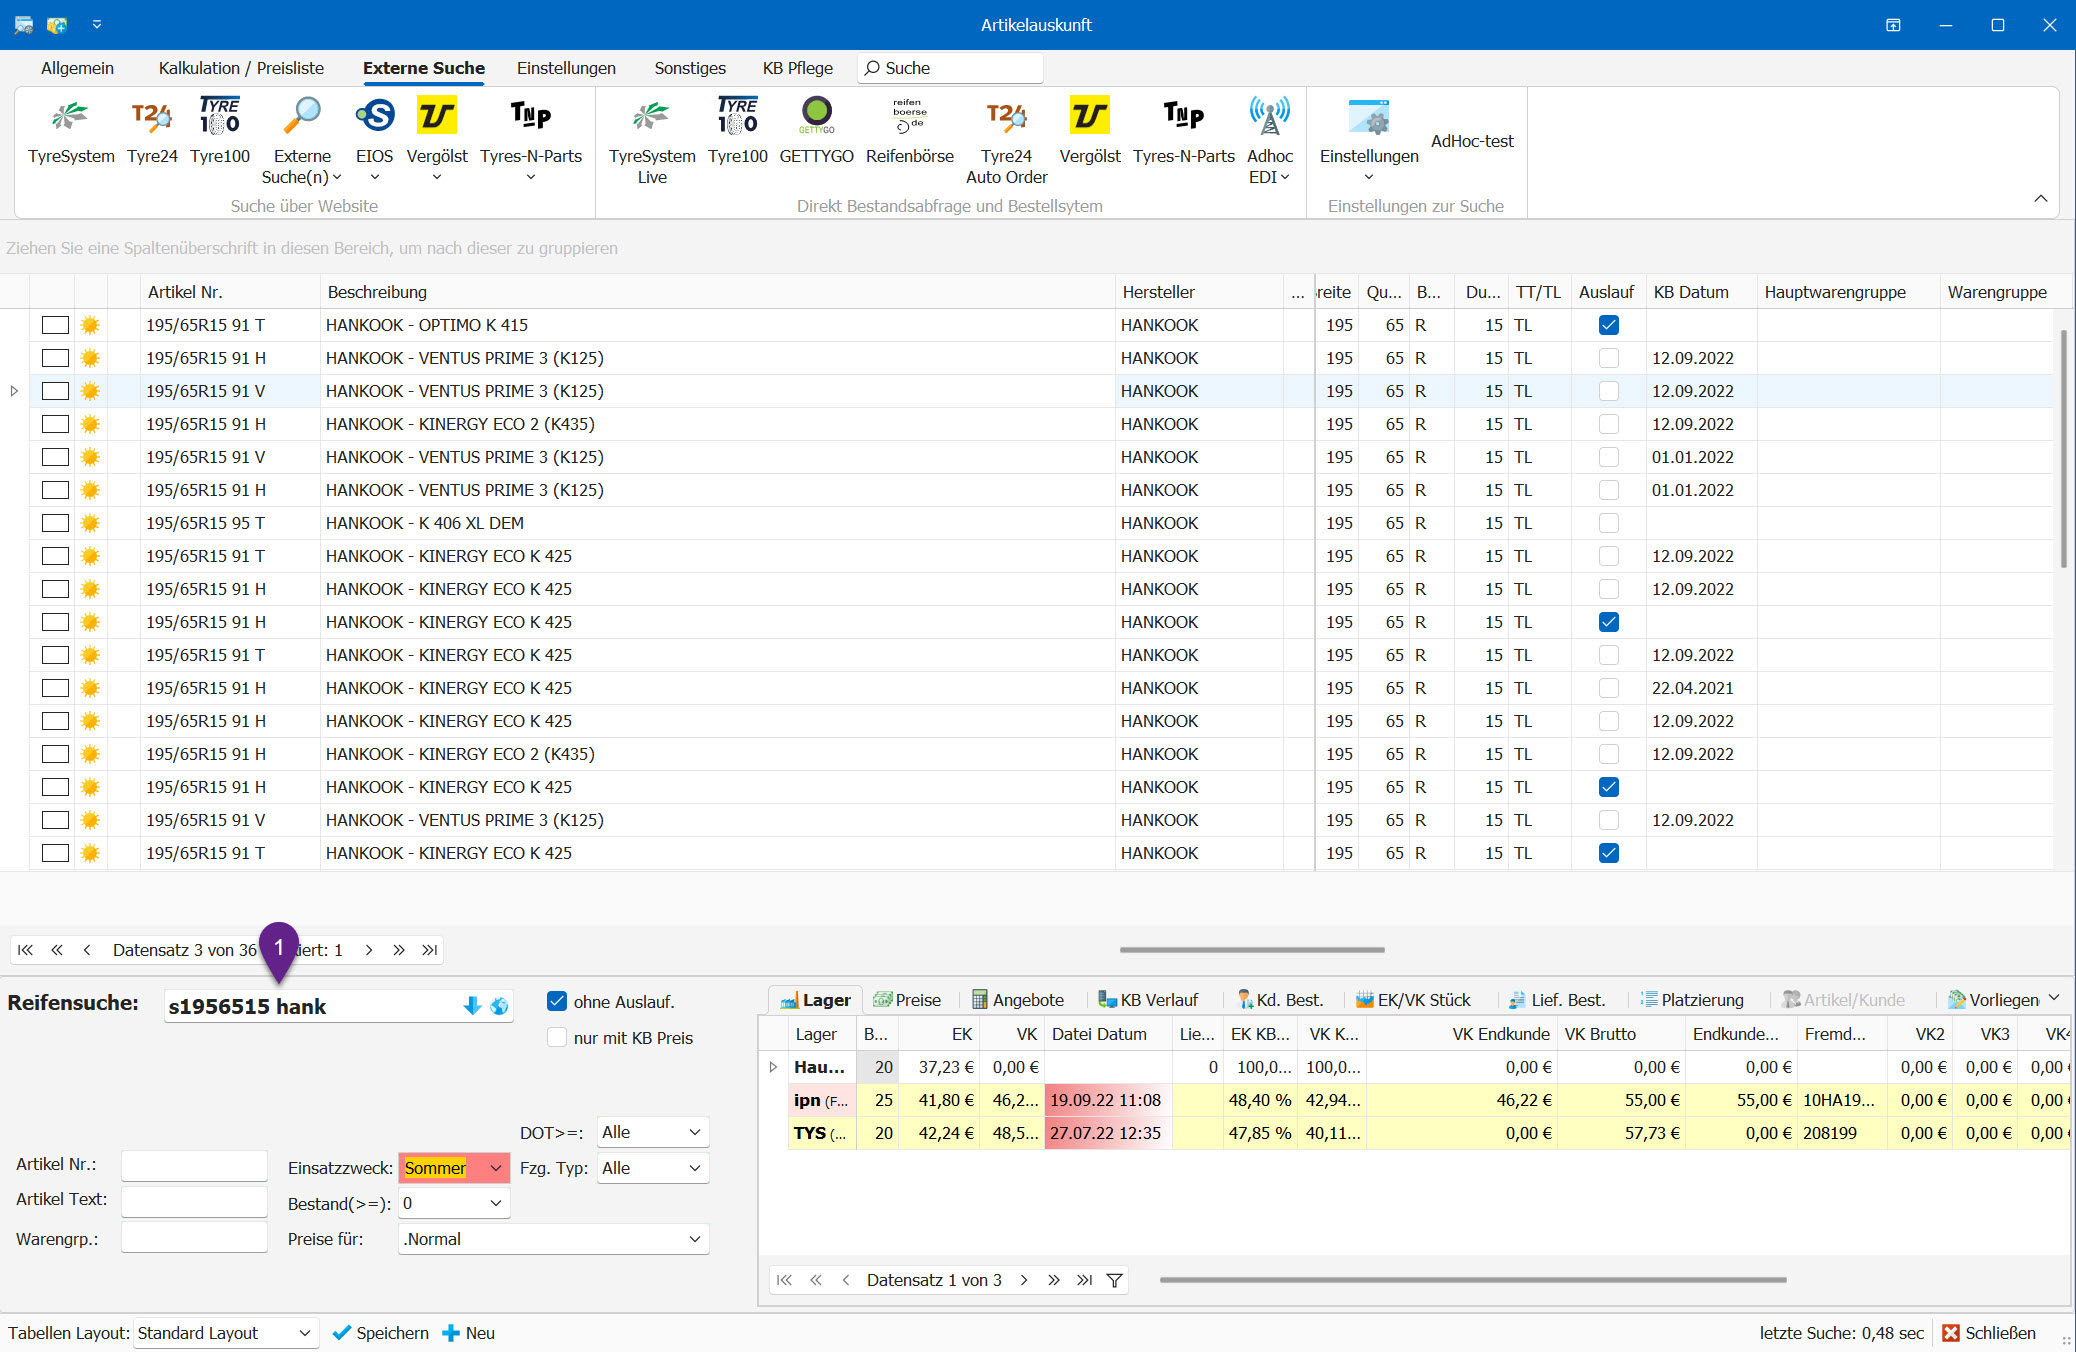The width and height of the screenshot is (2076, 1352).
Task: Check Auslauf for K 406 XL DEM row
Action: (x=1608, y=523)
